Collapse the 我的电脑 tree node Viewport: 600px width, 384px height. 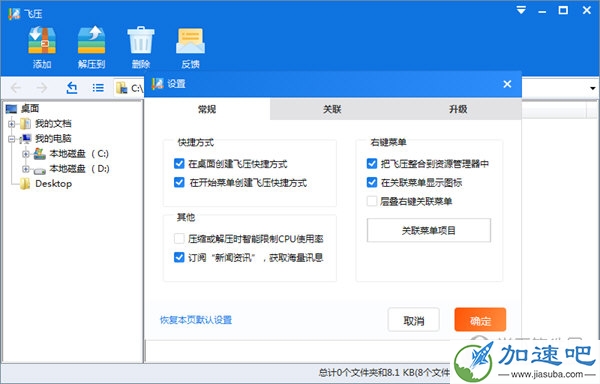[11, 139]
